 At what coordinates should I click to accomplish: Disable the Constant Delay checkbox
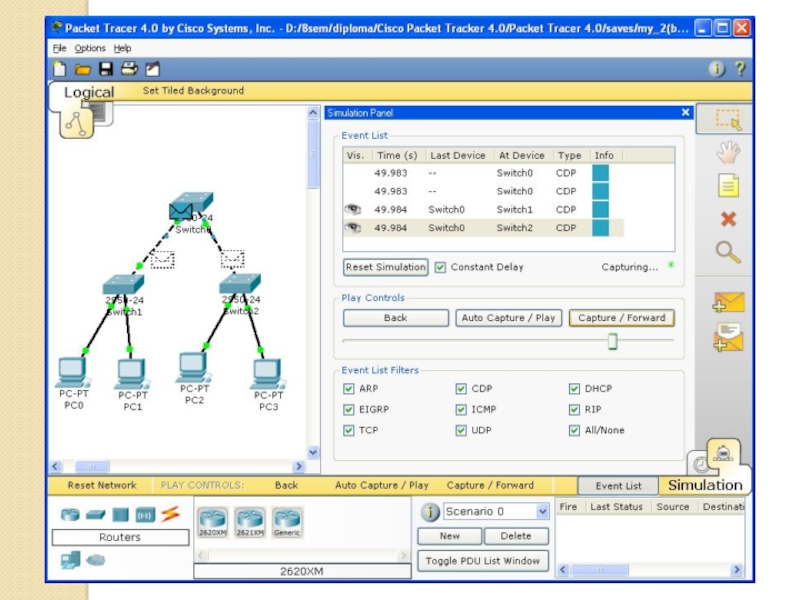[440, 267]
